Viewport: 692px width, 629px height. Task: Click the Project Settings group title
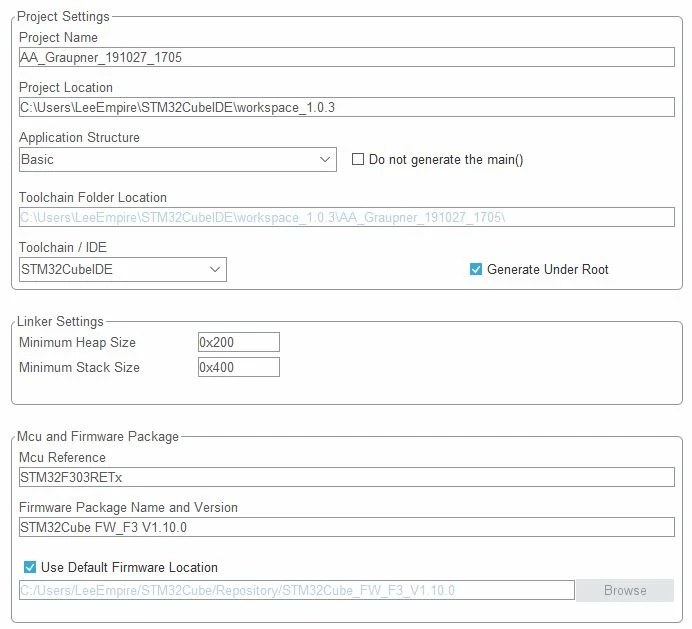pos(63,16)
